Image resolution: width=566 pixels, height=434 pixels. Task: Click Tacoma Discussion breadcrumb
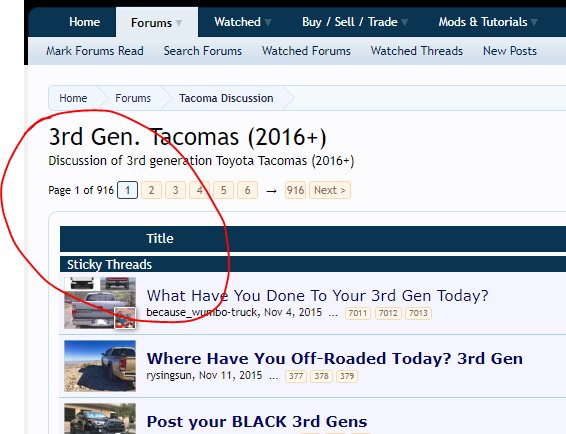(x=226, y=98)
